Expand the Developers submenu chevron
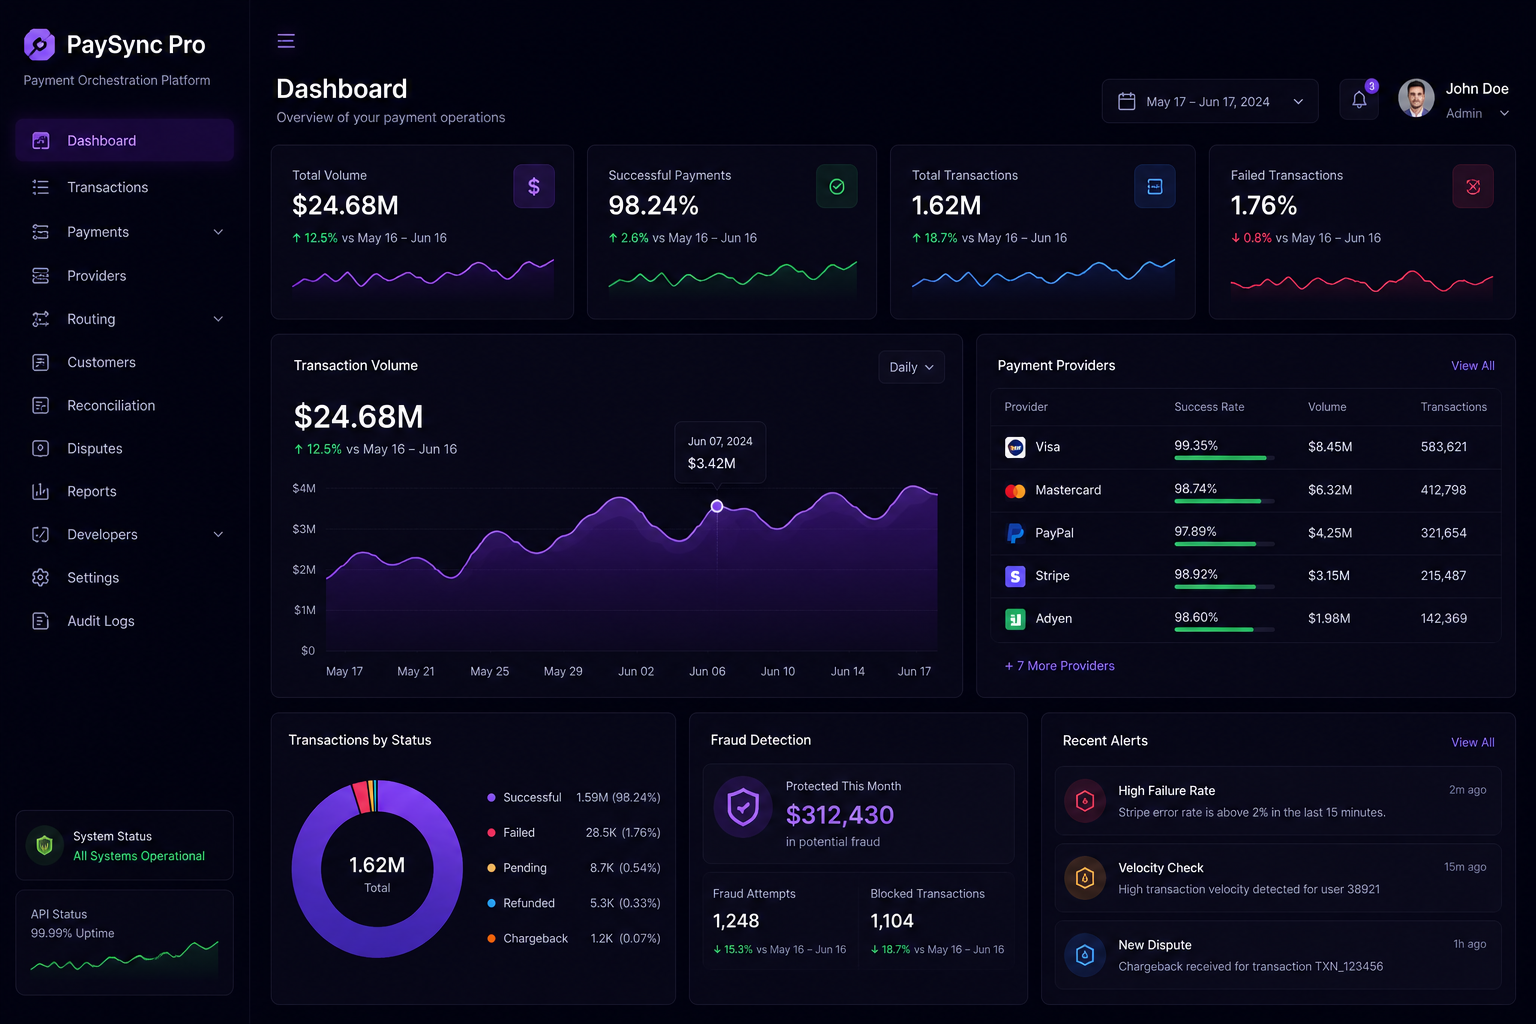Screen dimensions: 1536x1024 click(218, 534)
